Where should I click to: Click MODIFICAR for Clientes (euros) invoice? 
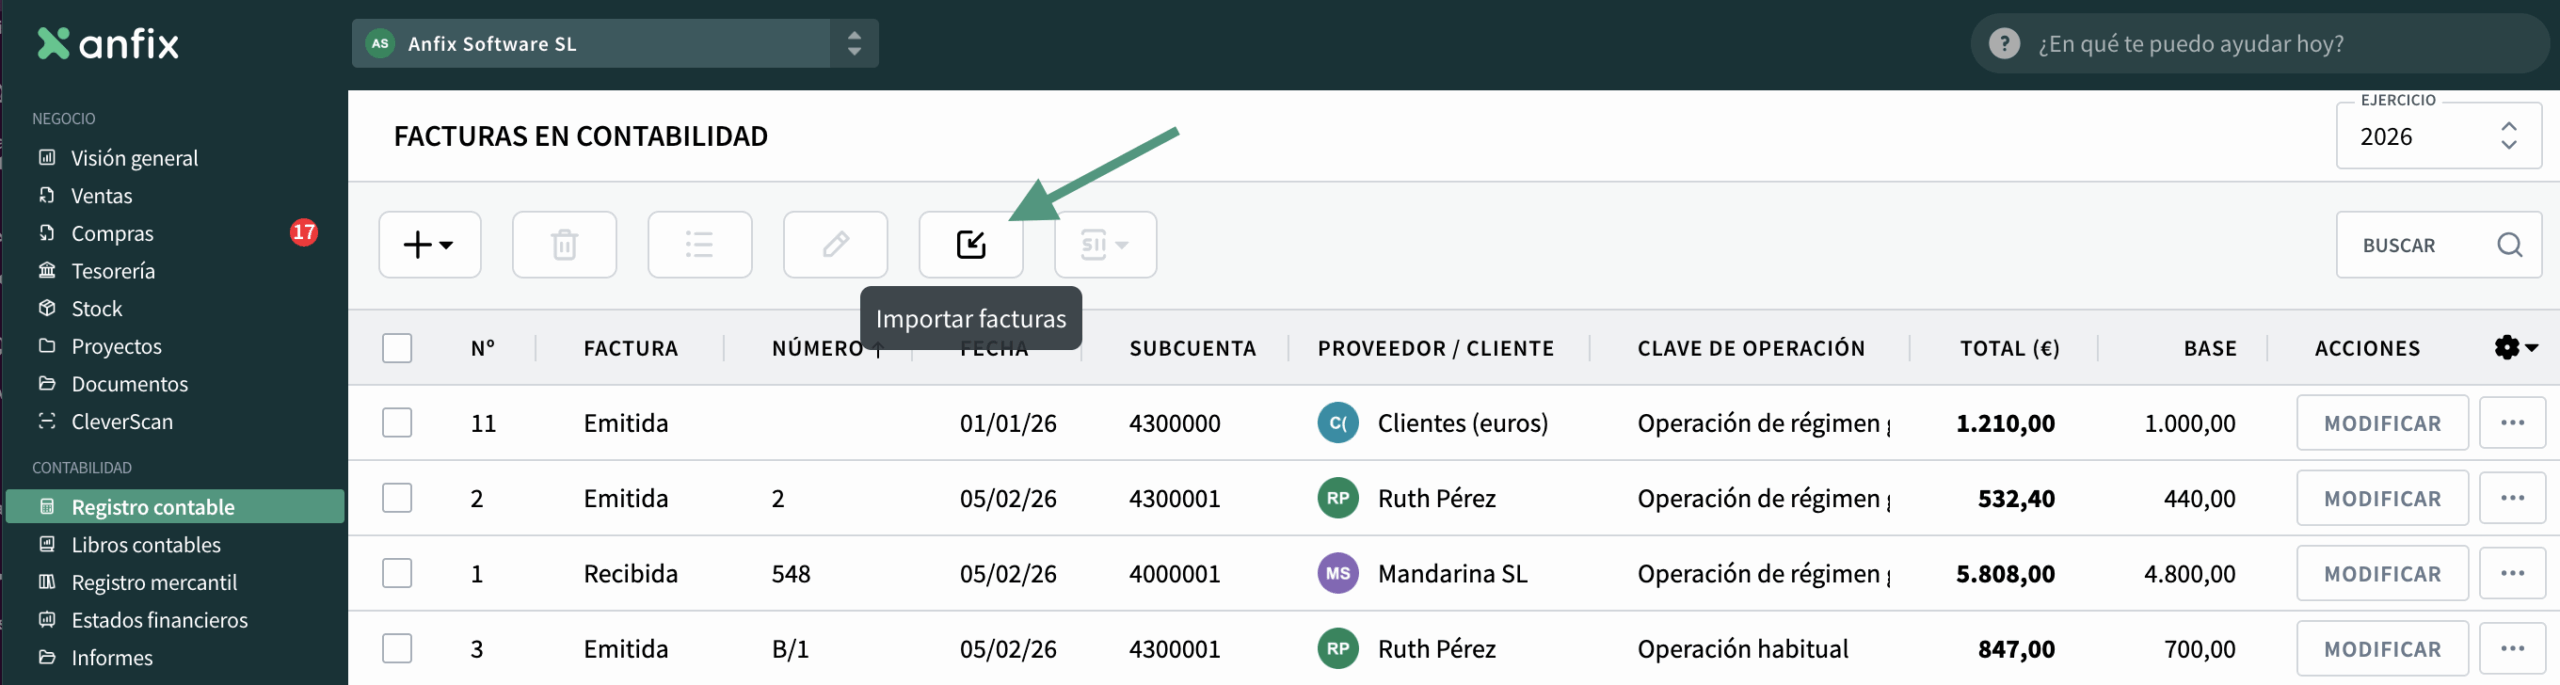2381,423
